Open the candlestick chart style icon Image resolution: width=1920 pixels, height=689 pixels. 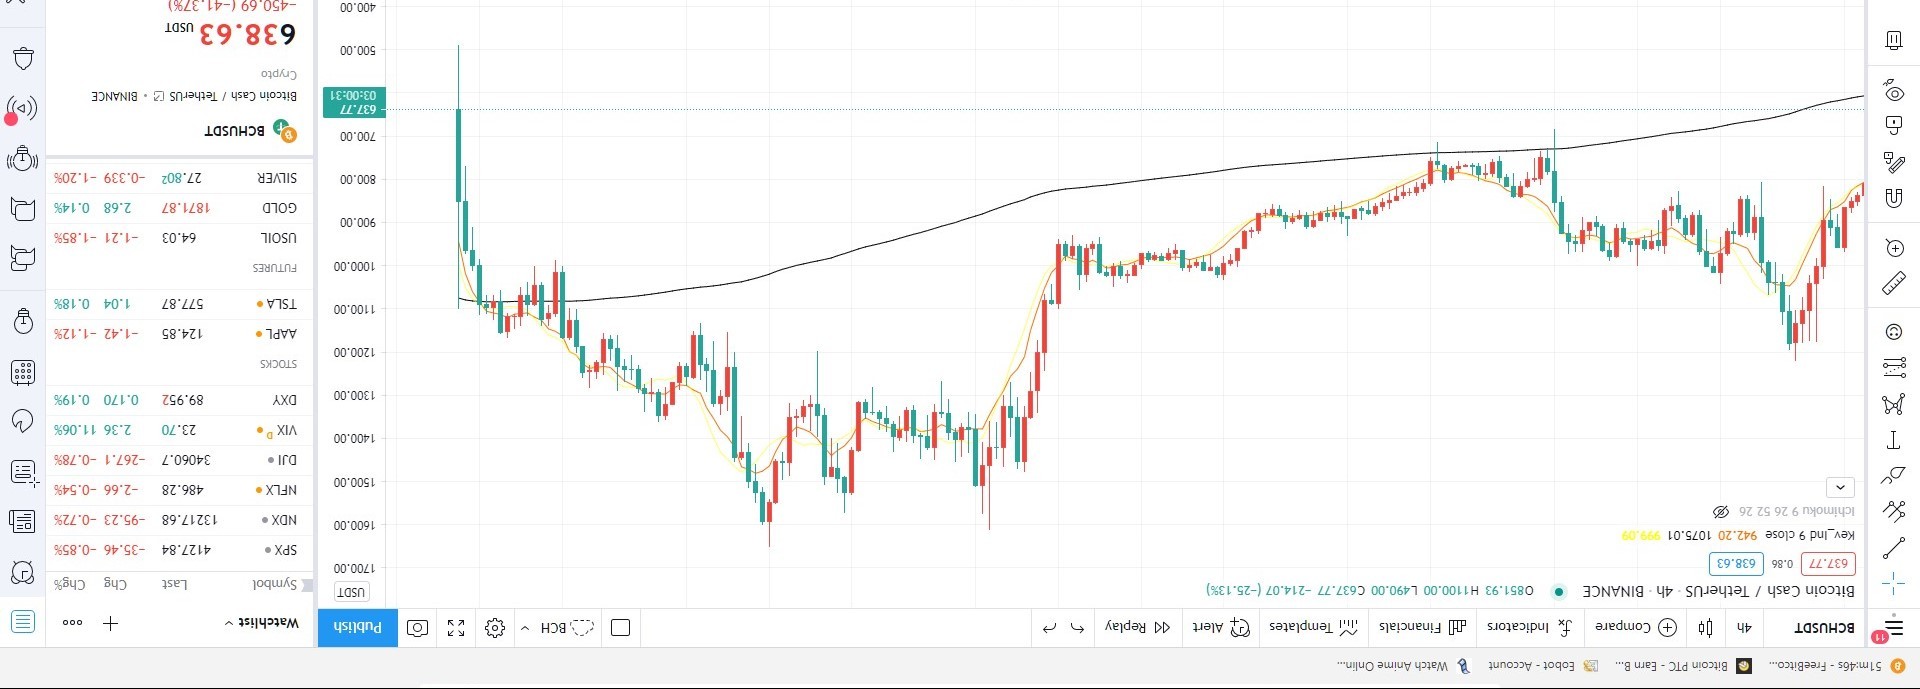[x=1706, y=628]
